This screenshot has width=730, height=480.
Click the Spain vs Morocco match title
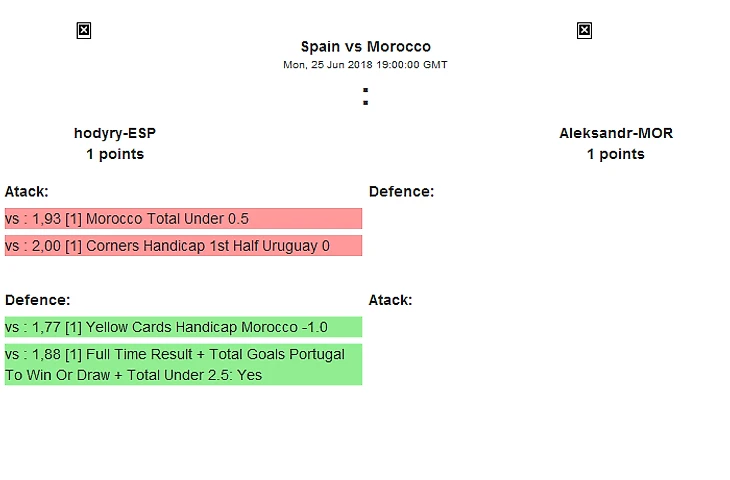365,47
